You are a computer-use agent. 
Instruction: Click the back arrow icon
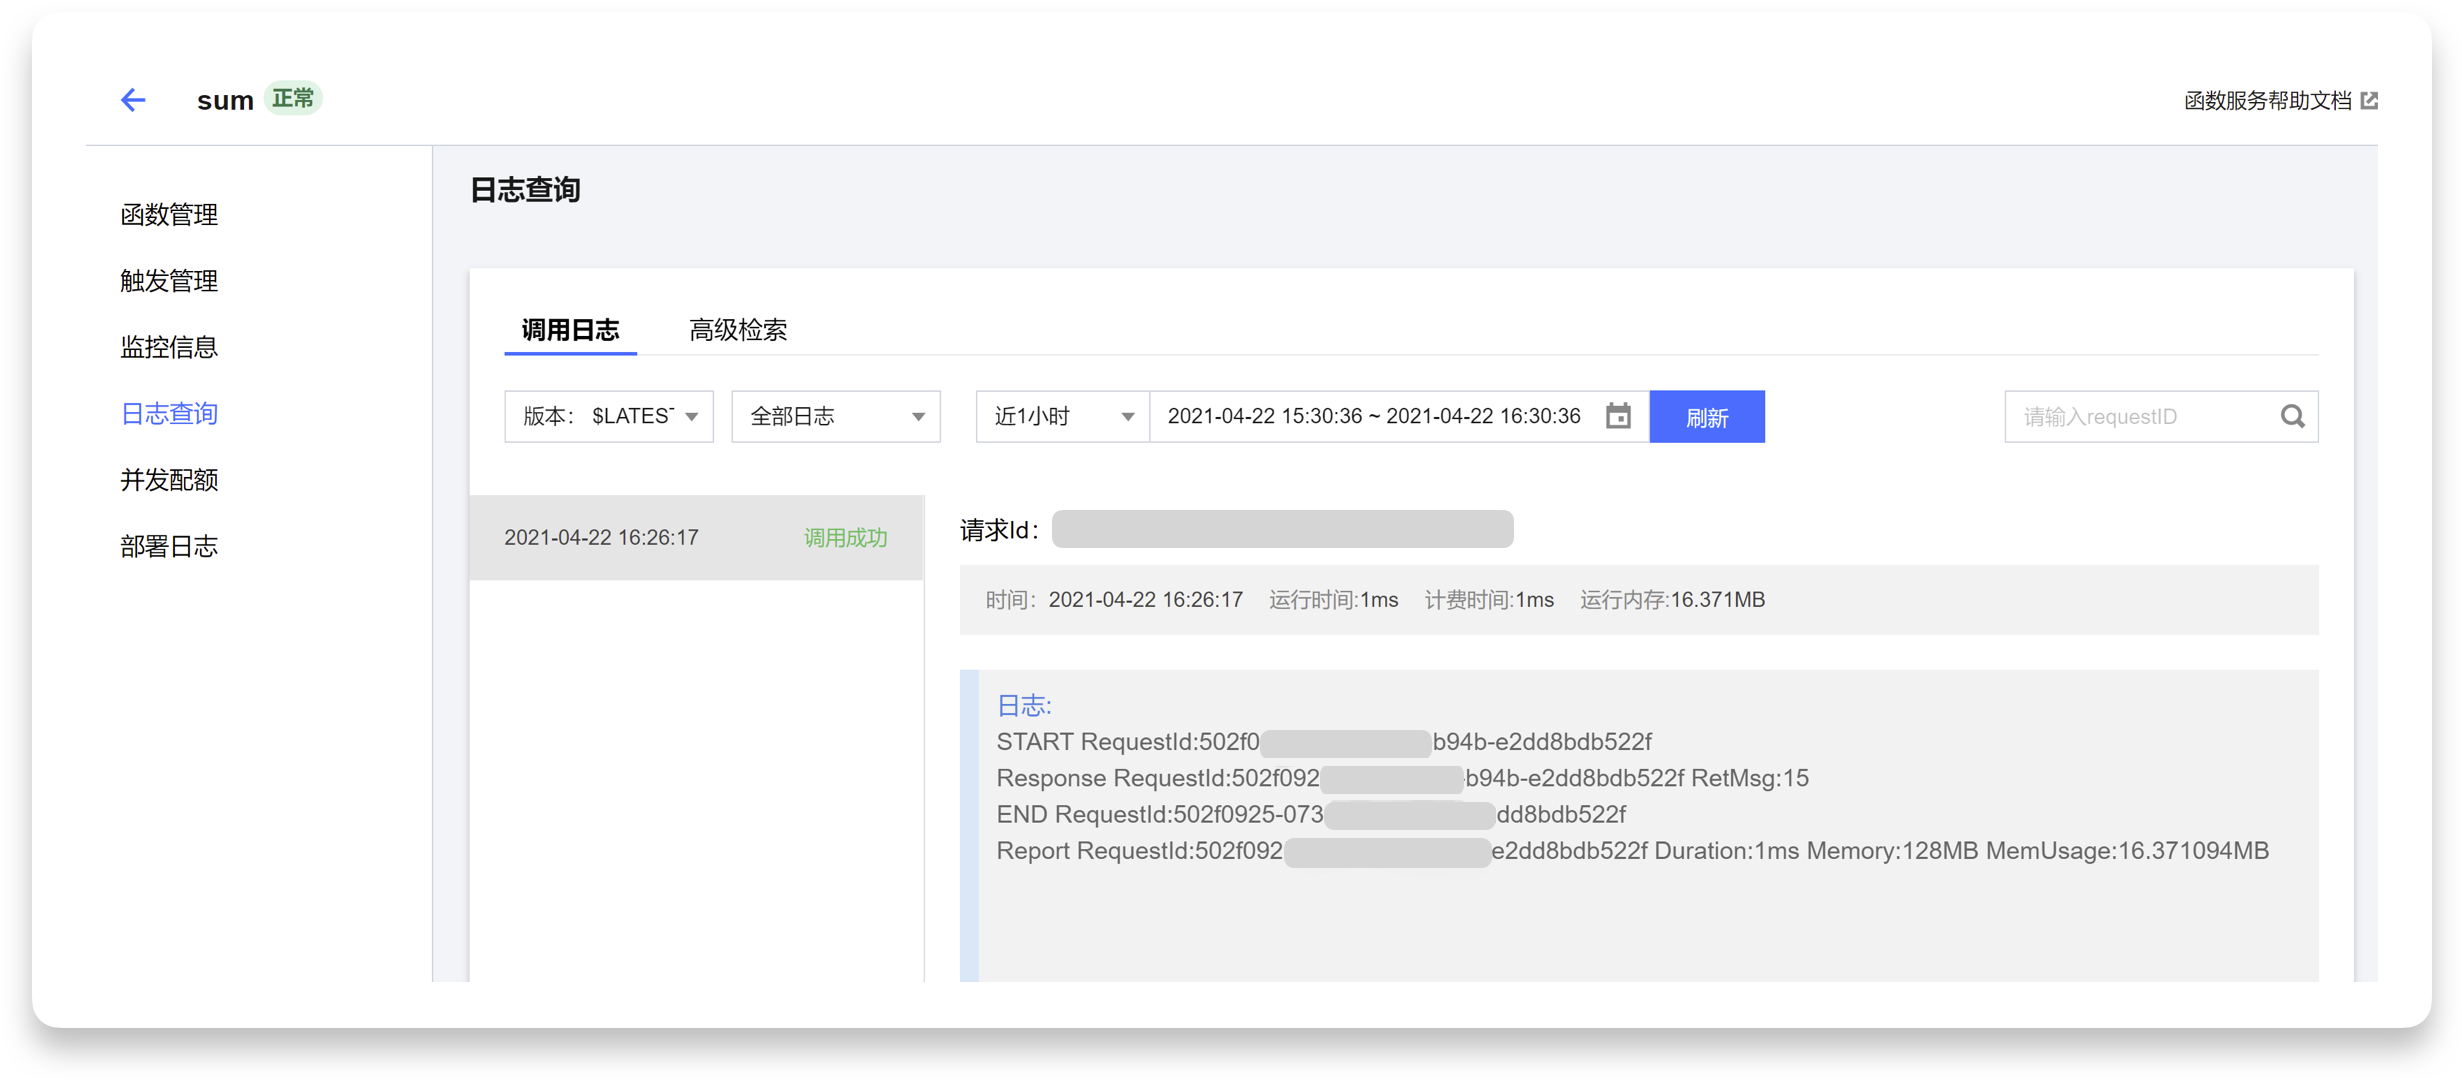click(x=133, y=100)
